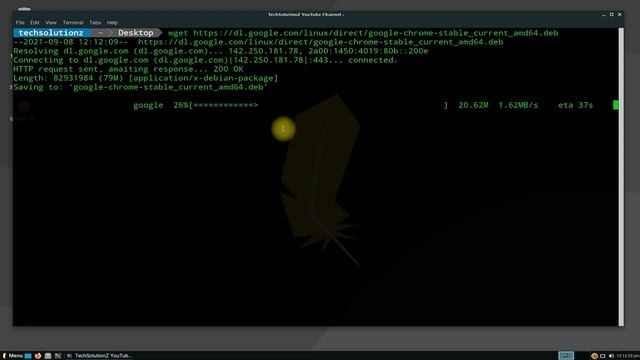Click the 'Connecting to dl.google.com' line
This screenshot has width=640, height=360.
[x=205, y=60]
